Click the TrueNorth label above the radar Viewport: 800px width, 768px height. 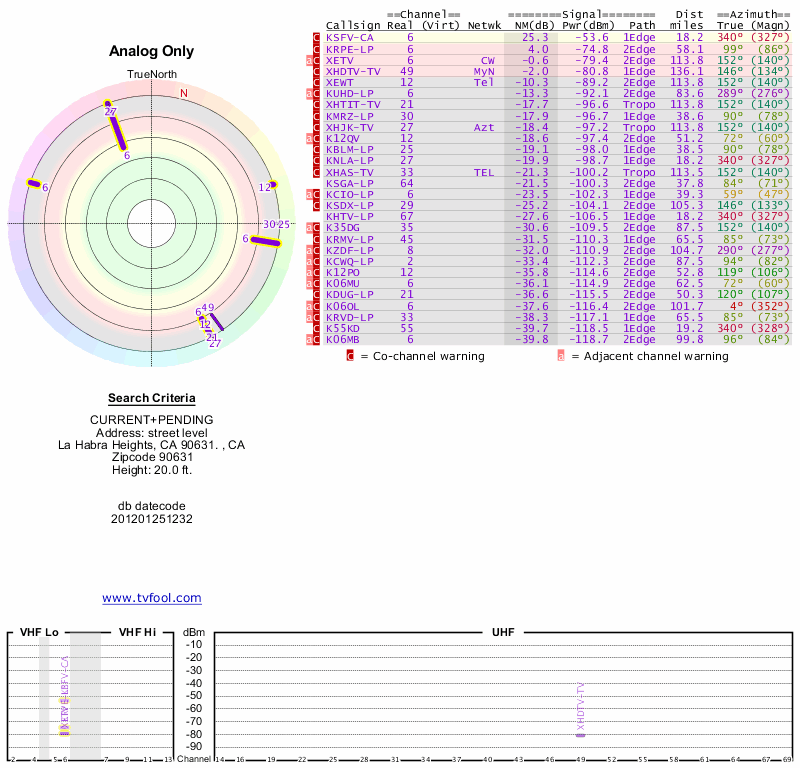click(x=151, y=76)
